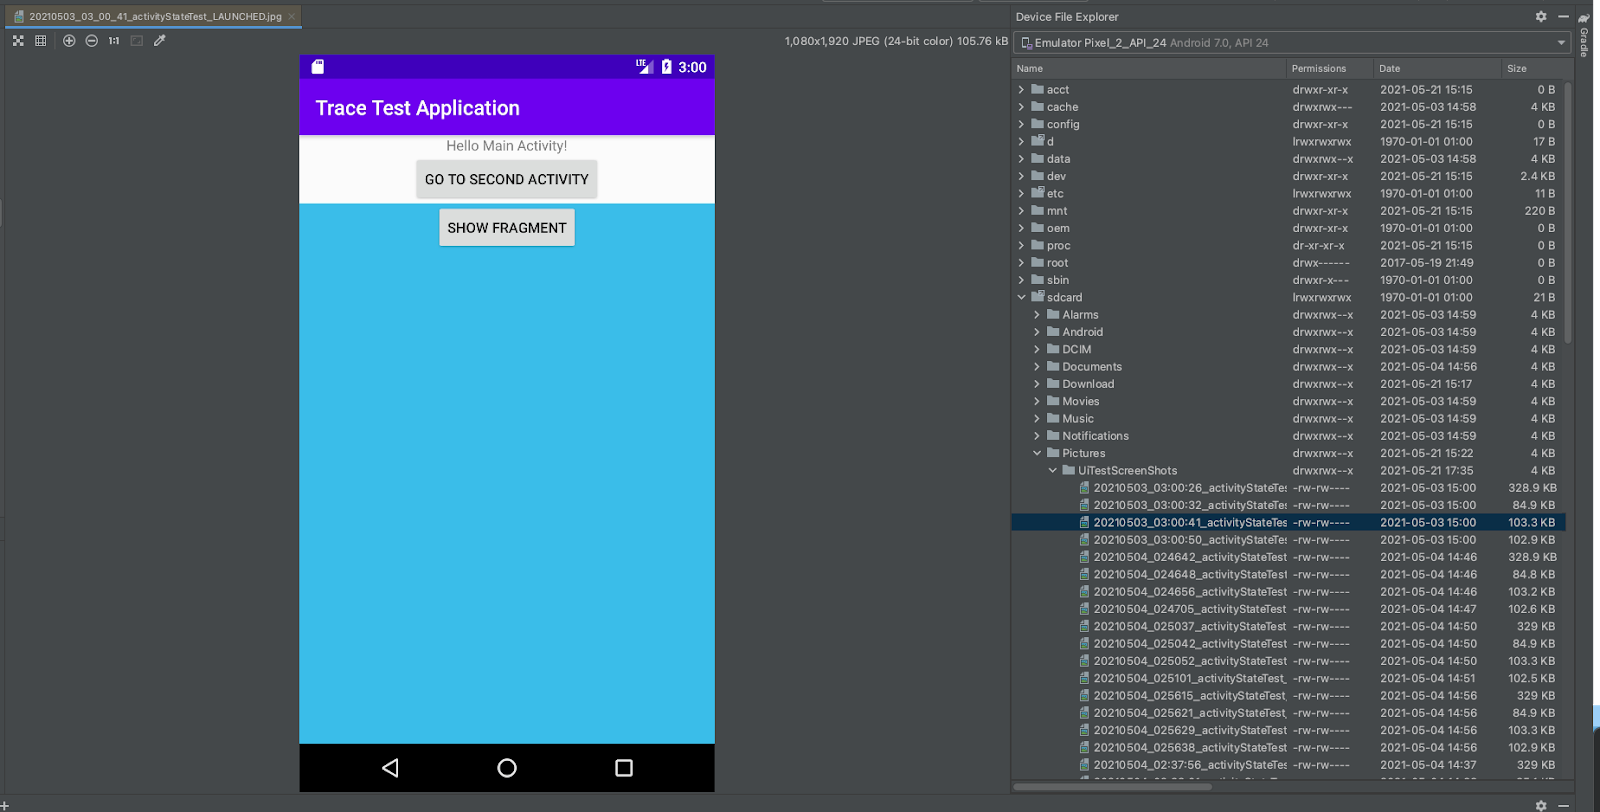Close the LAUNCHED.jpg editor tab

pos(292,17)
